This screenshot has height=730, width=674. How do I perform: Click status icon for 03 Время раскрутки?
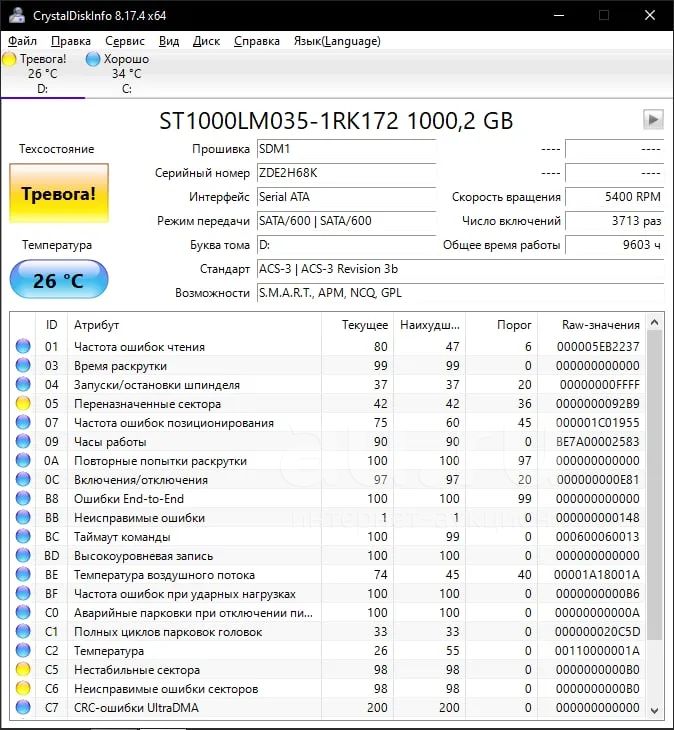tap(23, 365)
